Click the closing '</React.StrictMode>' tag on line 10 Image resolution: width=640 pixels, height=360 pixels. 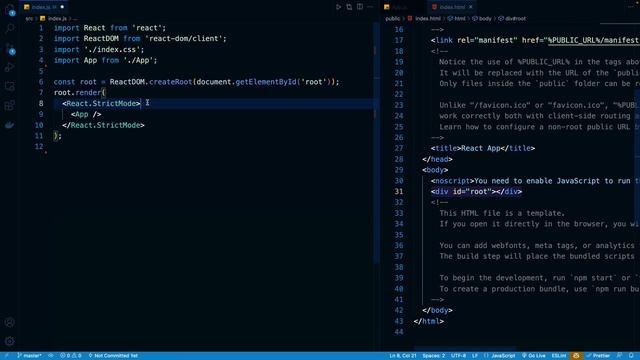point(103,125)
